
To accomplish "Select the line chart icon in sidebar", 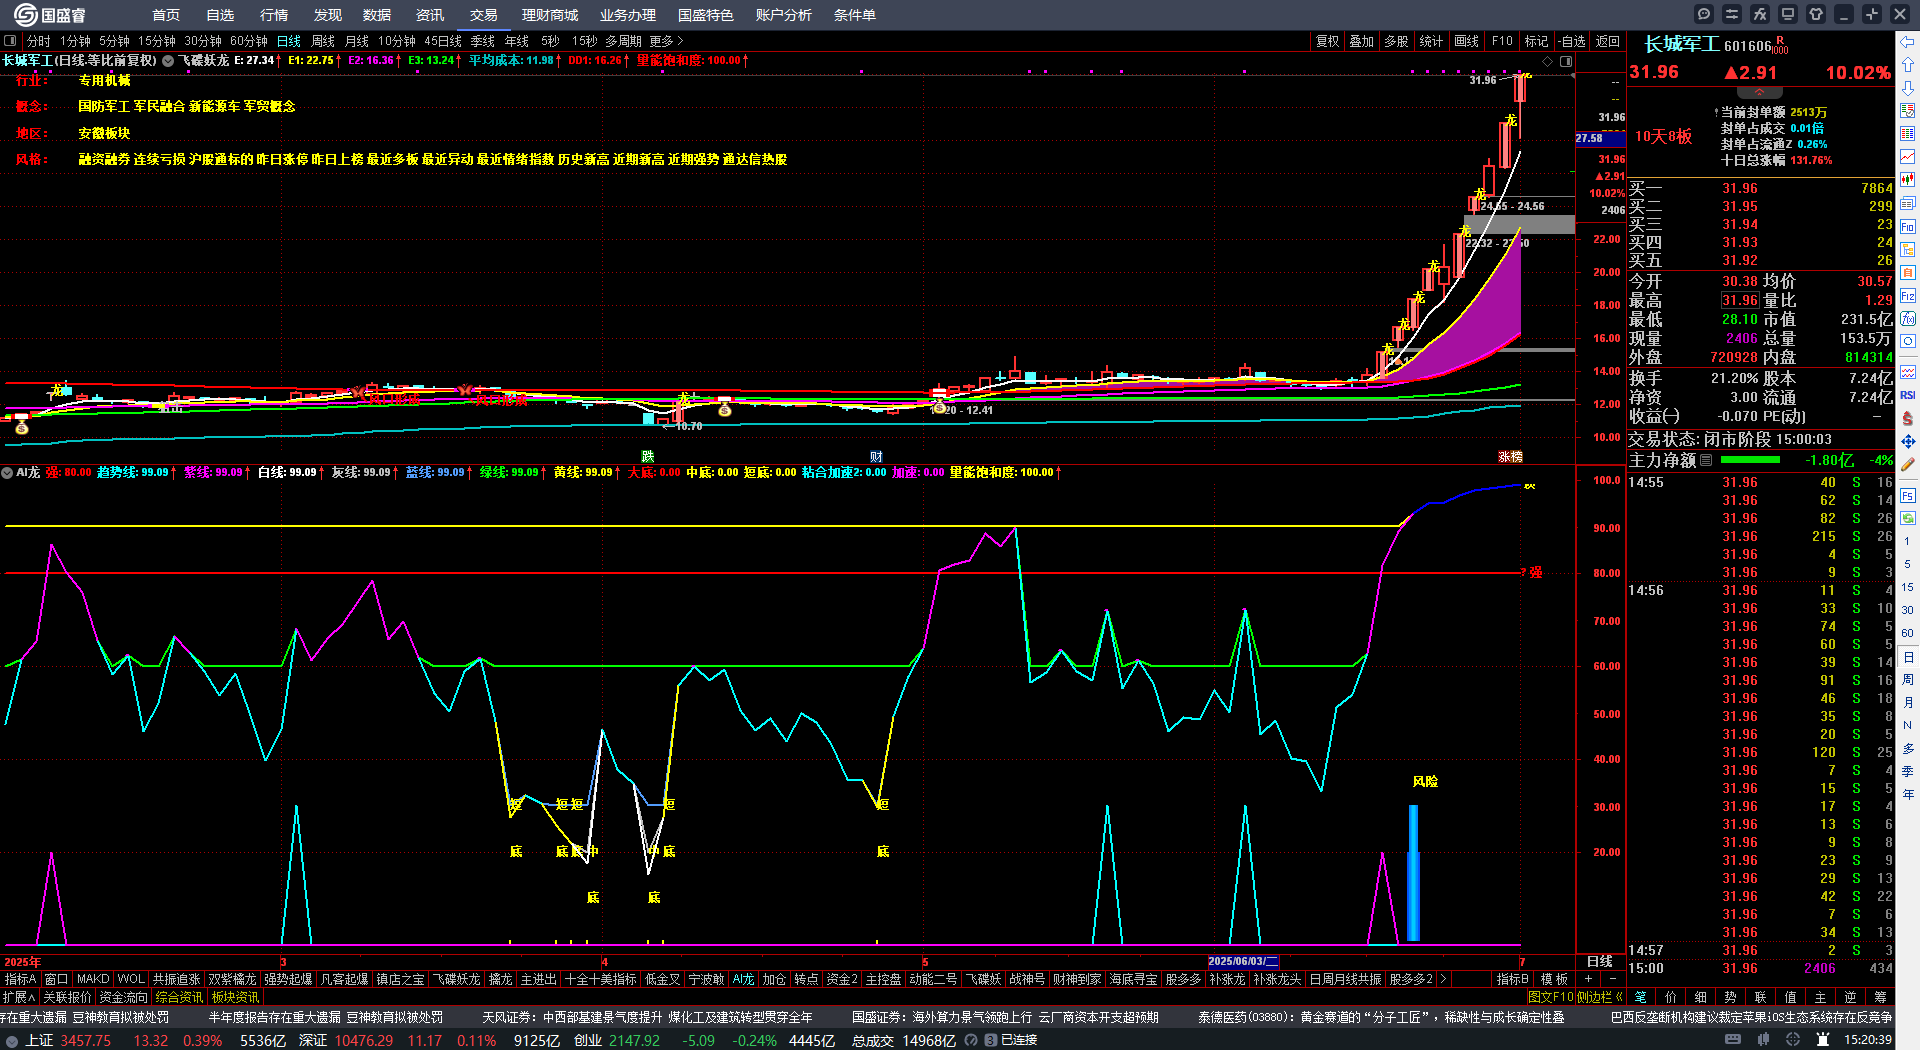I will tap(1908, 157).
